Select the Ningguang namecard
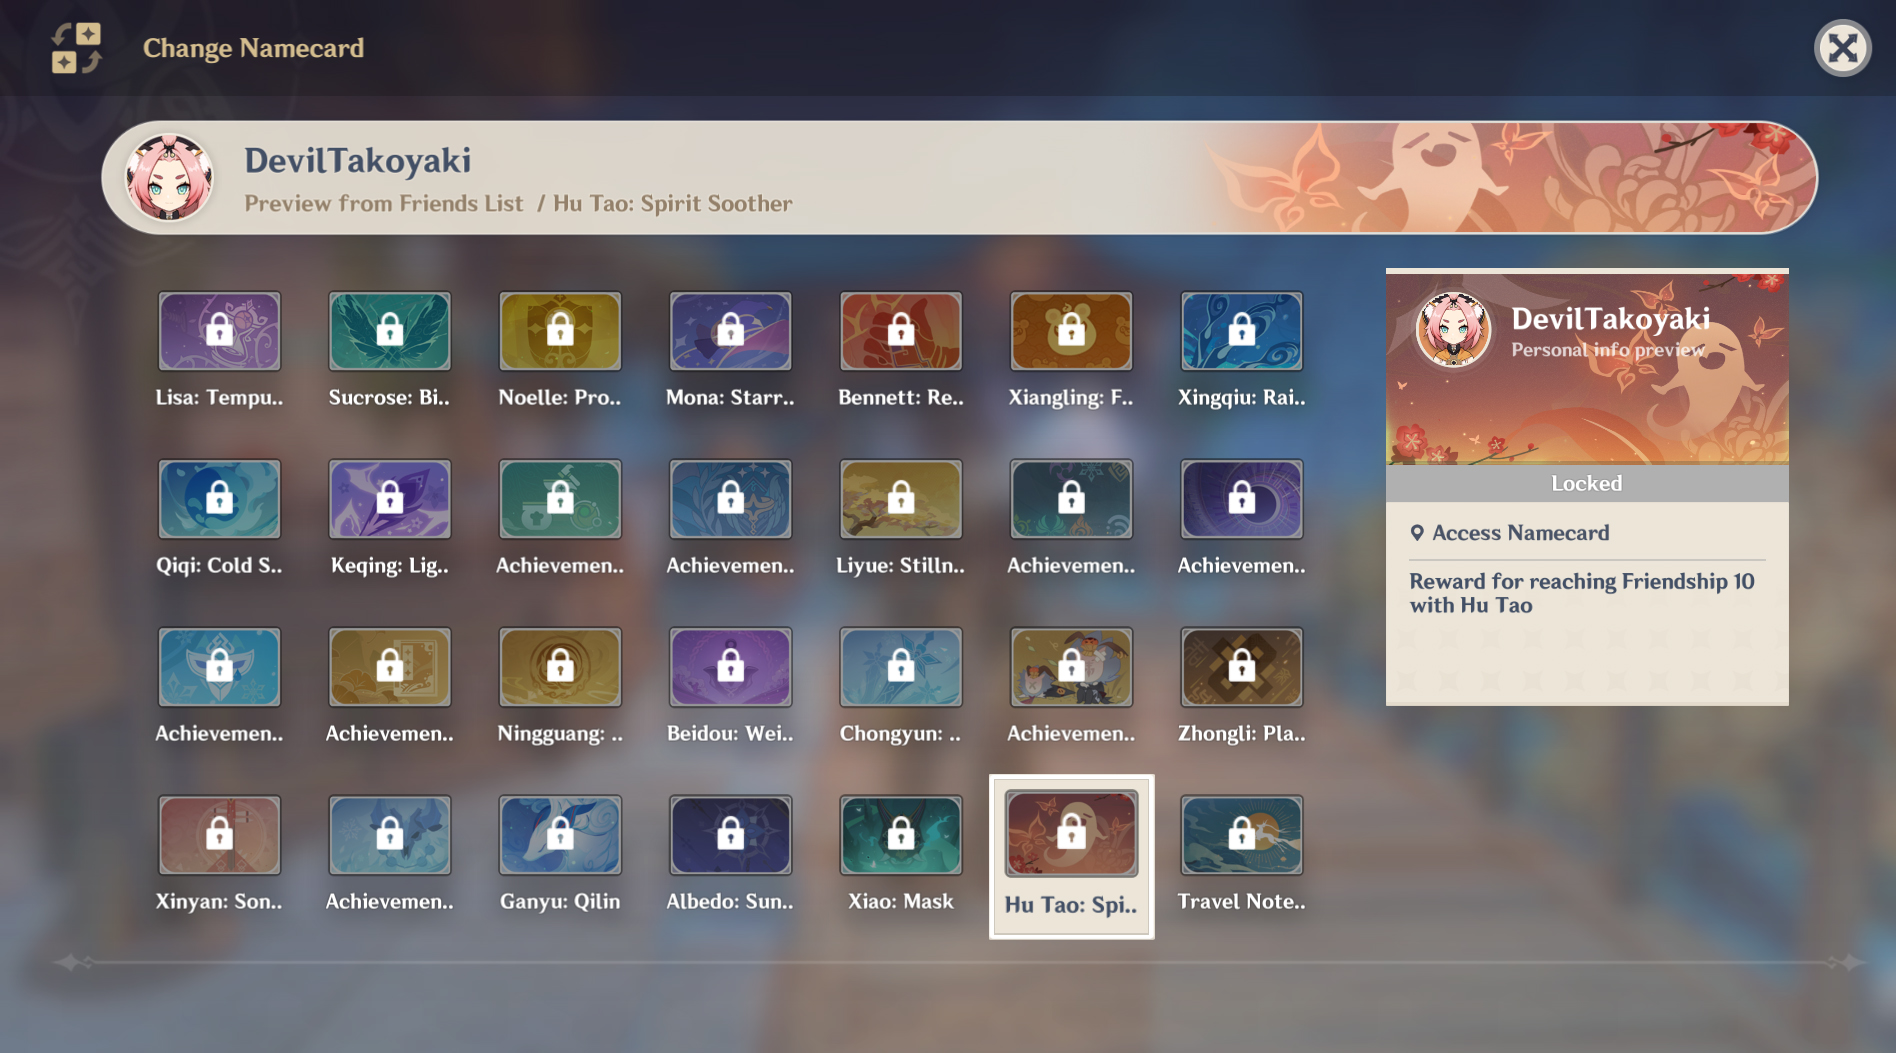The width and height of the screenshot is (1896, 1053). click(560, 667)
